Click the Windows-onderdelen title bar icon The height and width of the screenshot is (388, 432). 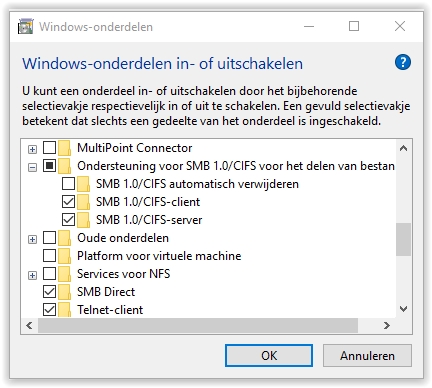pos(26,27)
